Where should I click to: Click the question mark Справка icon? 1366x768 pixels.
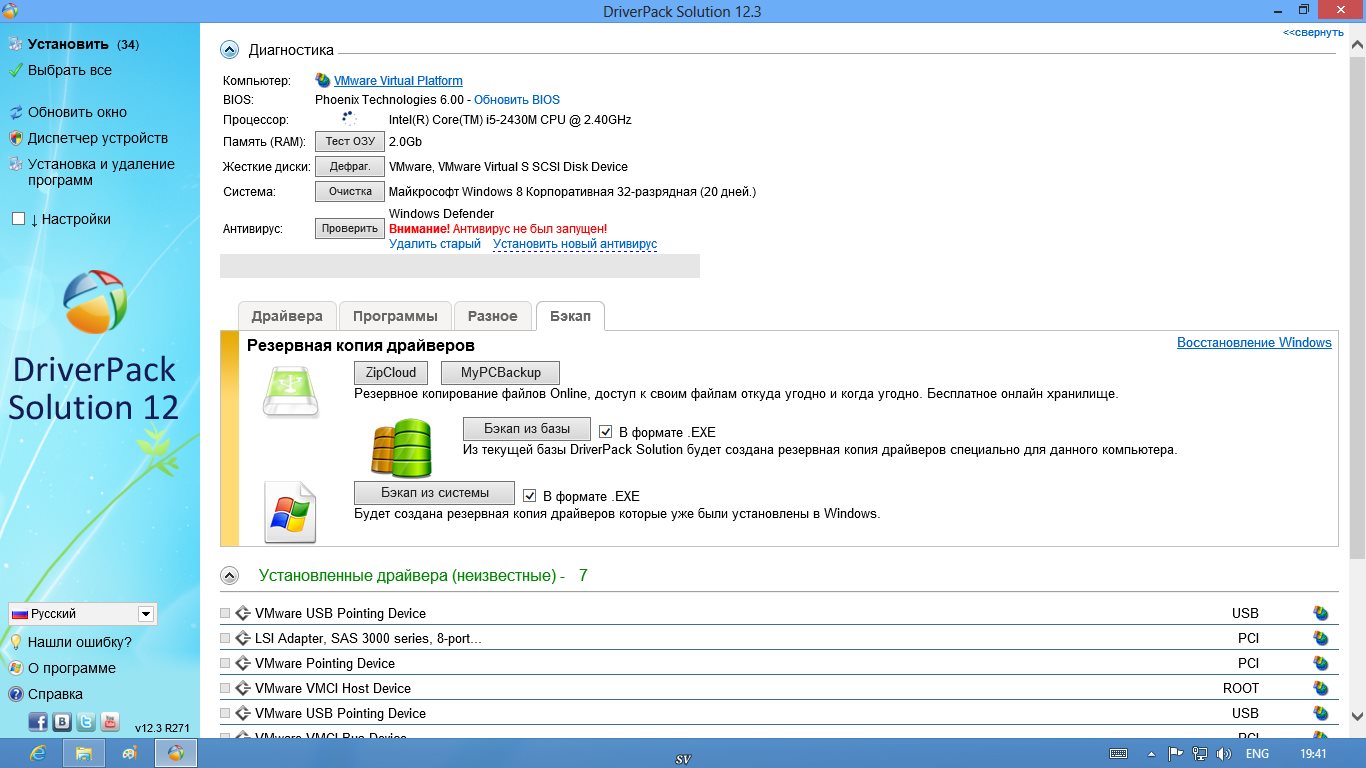point(15,694)
